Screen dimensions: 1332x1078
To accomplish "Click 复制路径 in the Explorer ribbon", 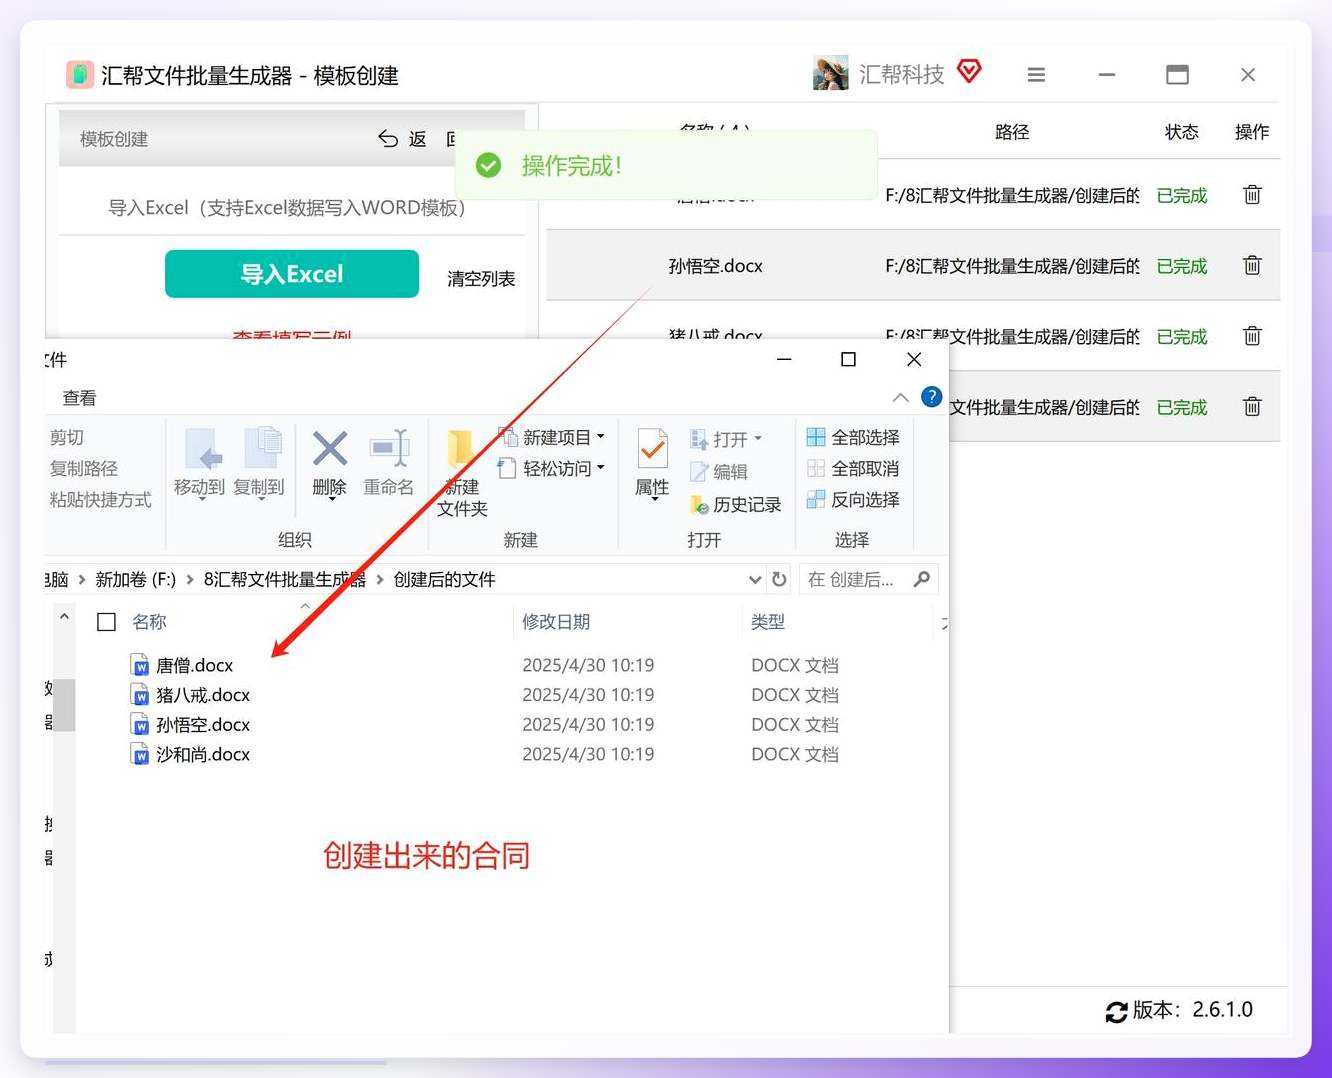I will point(84,469).
